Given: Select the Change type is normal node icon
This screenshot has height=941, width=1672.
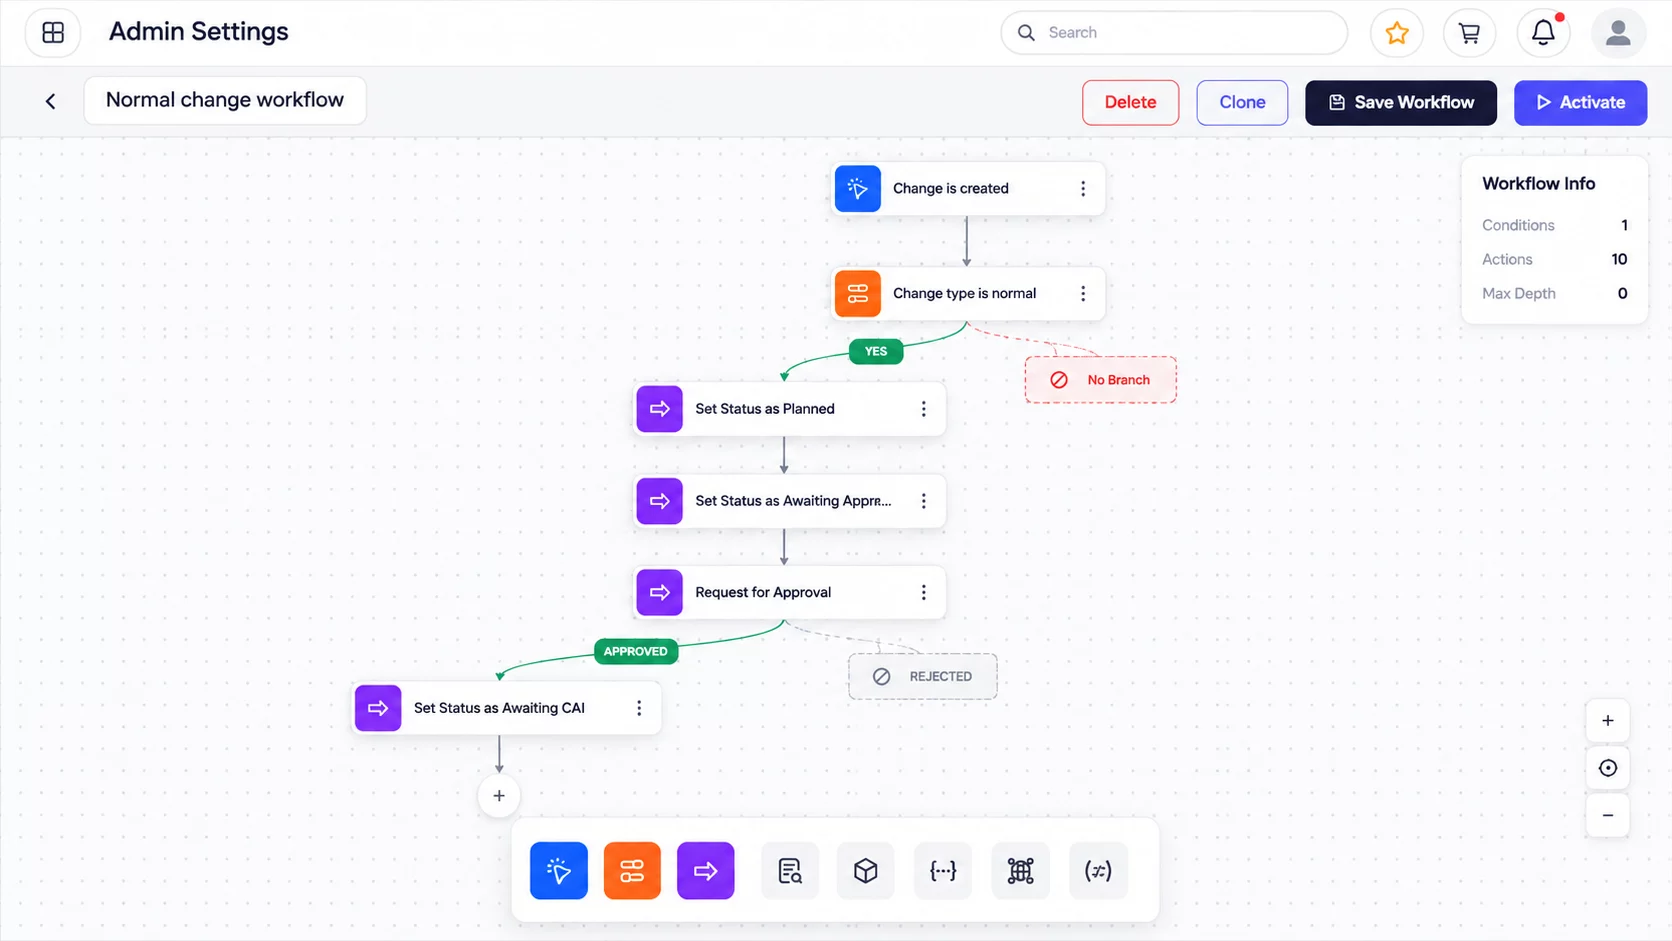Looking at the screenshot, I should pyautogui.click(x=857, y=294).
